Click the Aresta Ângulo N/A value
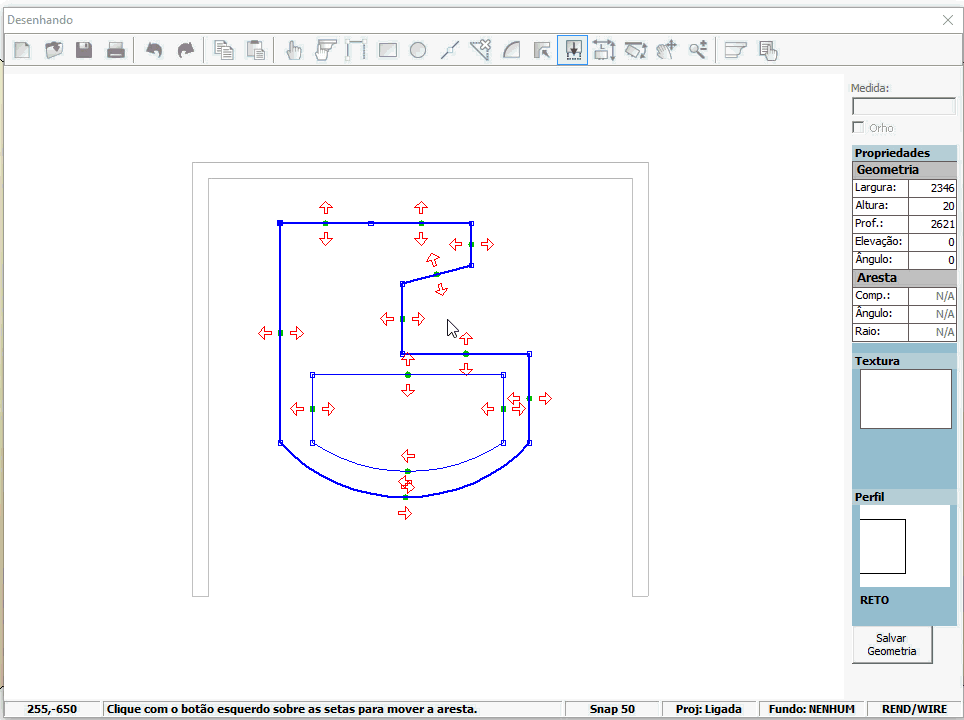 [932, 314]
